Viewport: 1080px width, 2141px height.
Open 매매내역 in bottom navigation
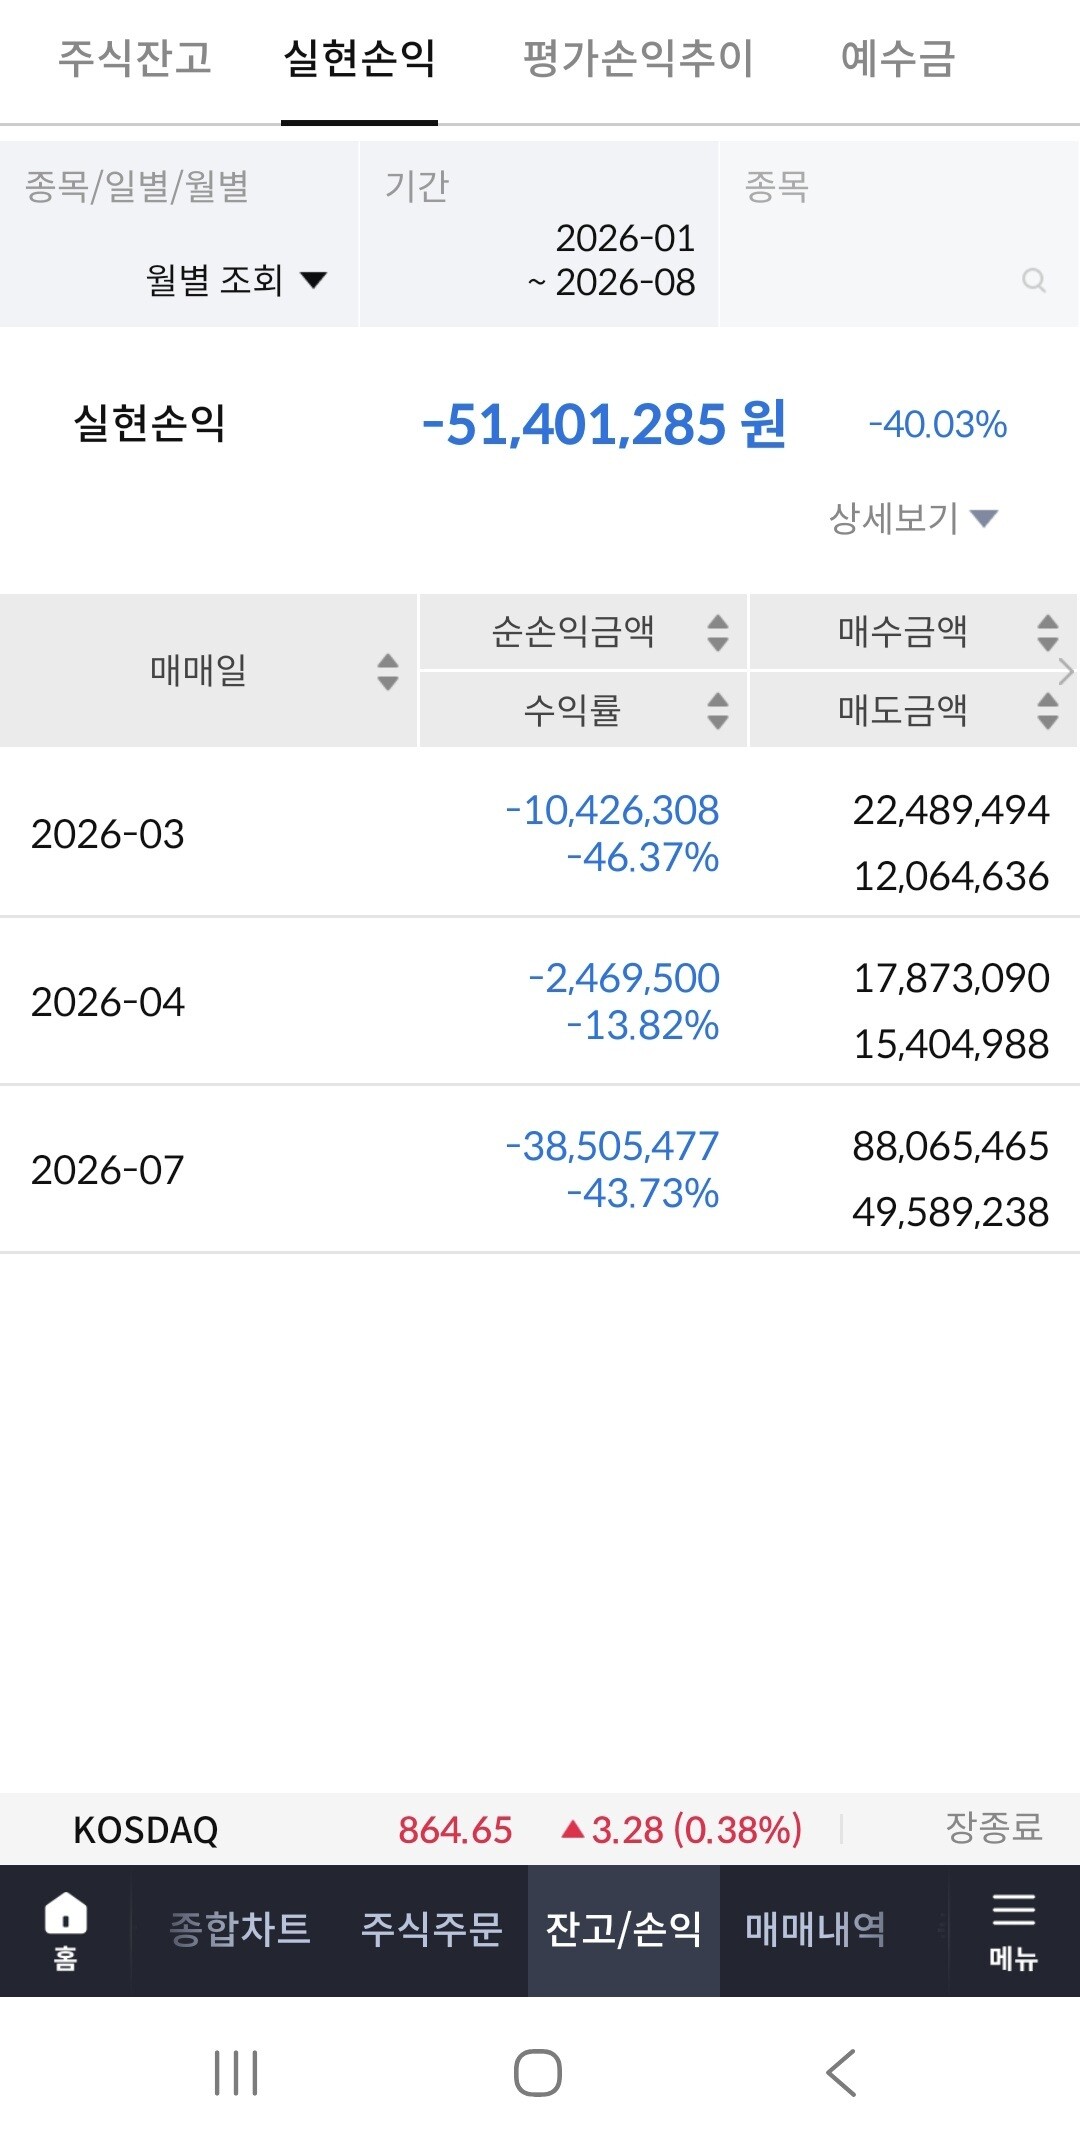pyautogui.click(x=815, y=1929)
